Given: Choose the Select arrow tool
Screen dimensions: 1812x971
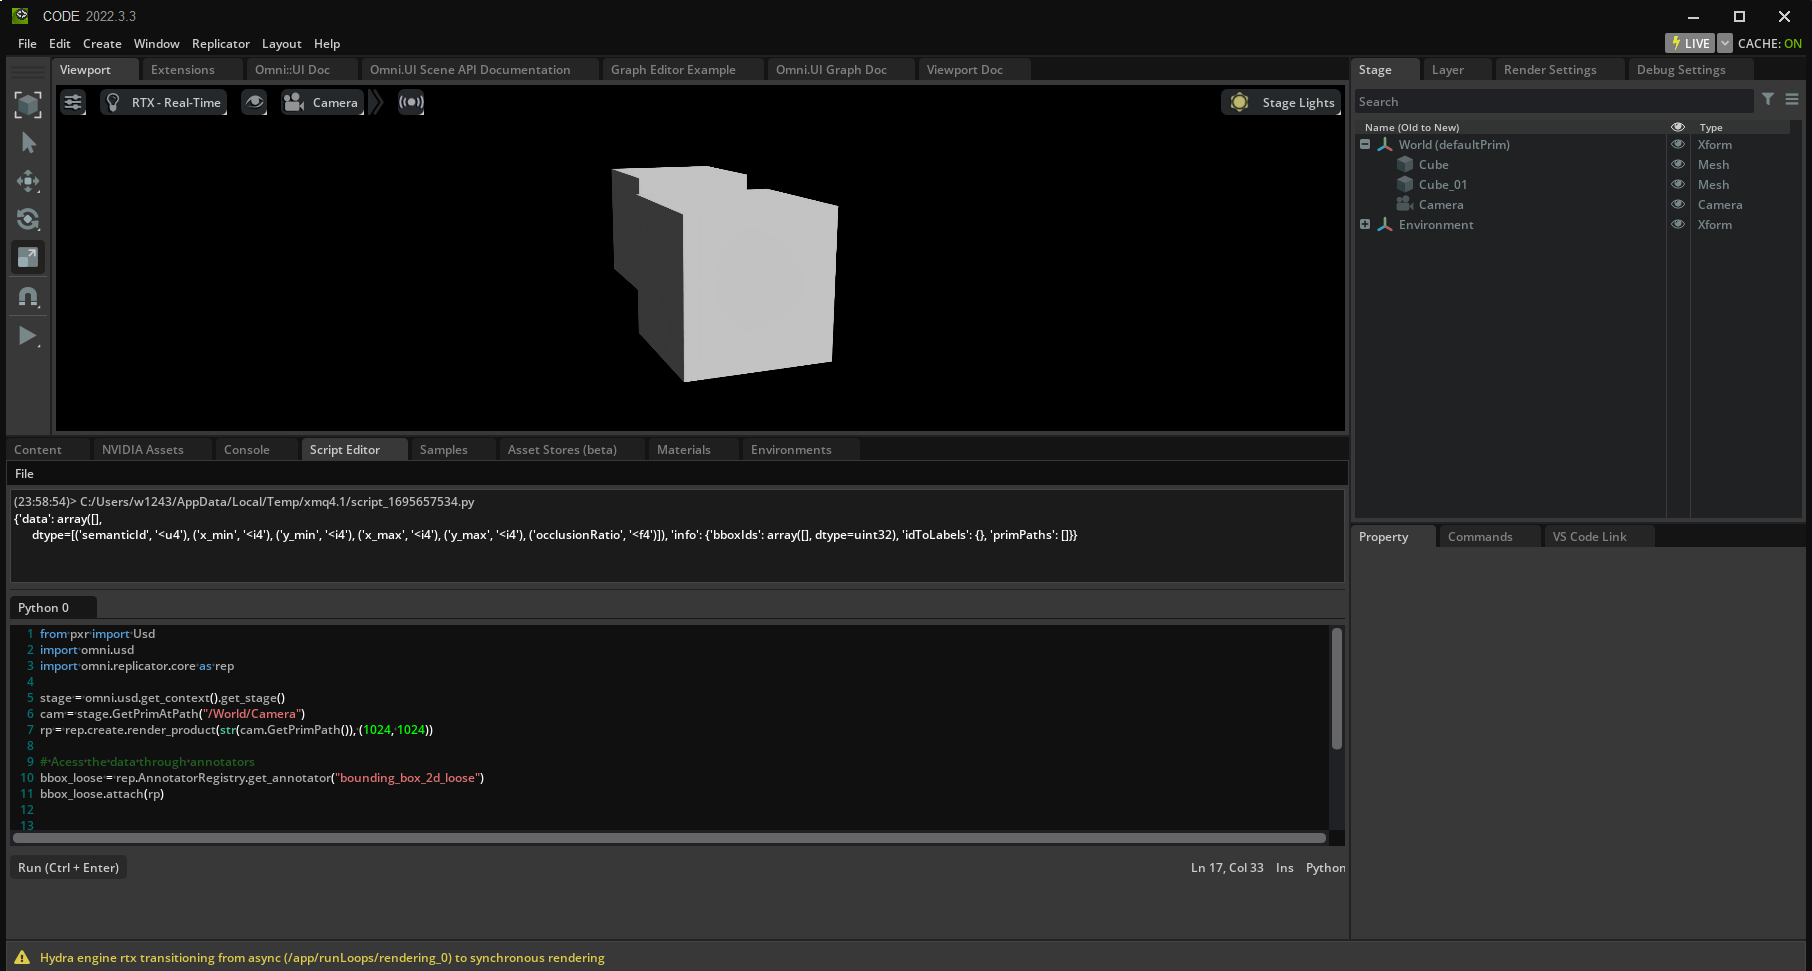Looking at the screenshot, I should pyautogui.click(x=28, y=143).
